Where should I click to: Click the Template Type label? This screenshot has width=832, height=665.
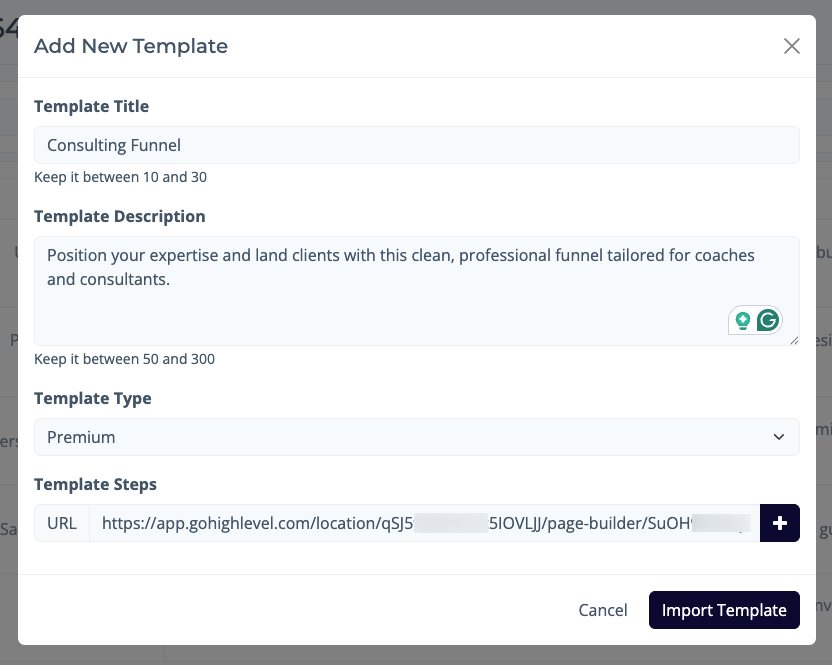tap(93, 398)
